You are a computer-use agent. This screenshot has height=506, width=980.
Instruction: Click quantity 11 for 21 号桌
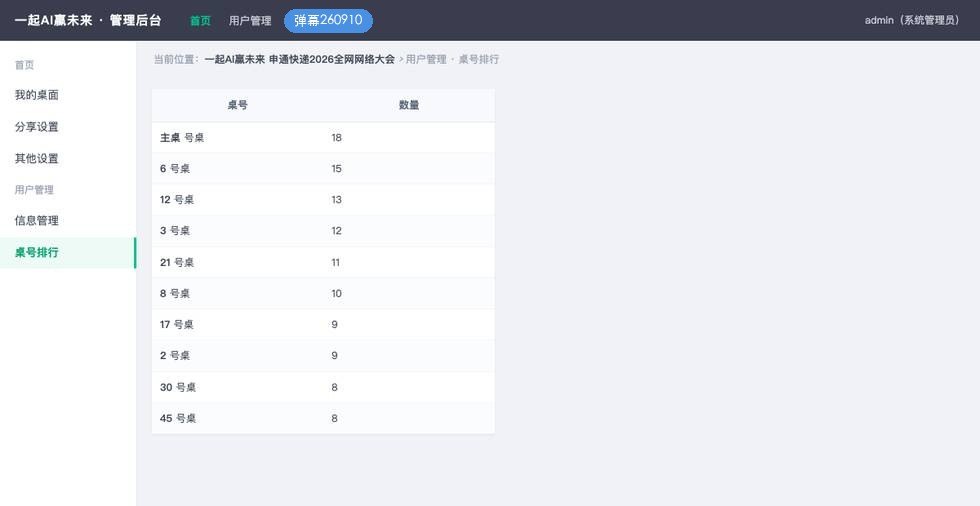336,262
